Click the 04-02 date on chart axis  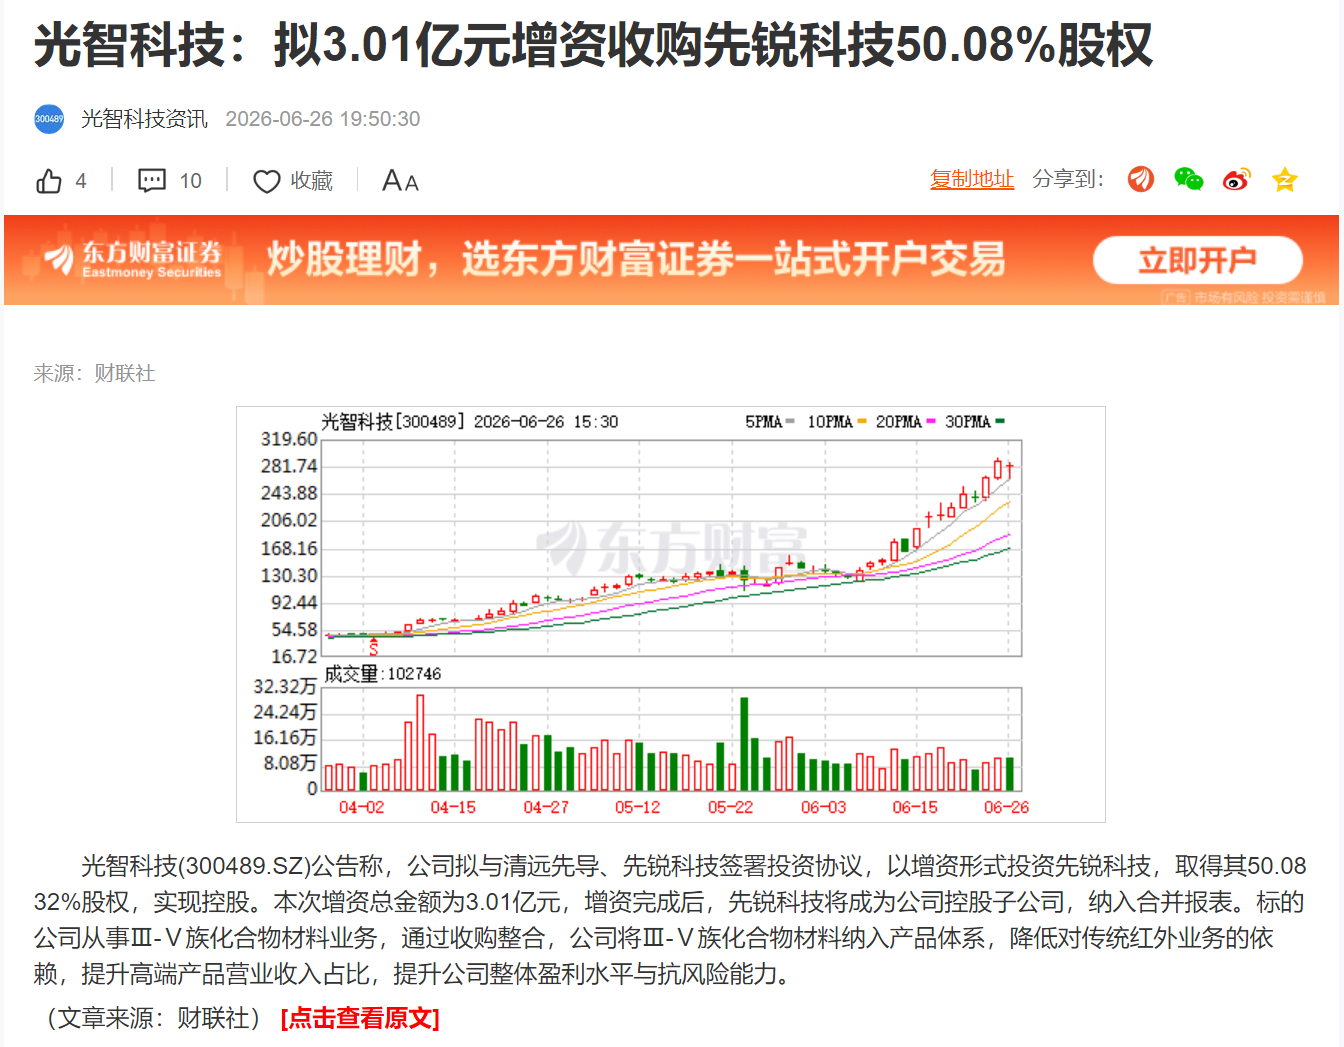coord(361,807)
